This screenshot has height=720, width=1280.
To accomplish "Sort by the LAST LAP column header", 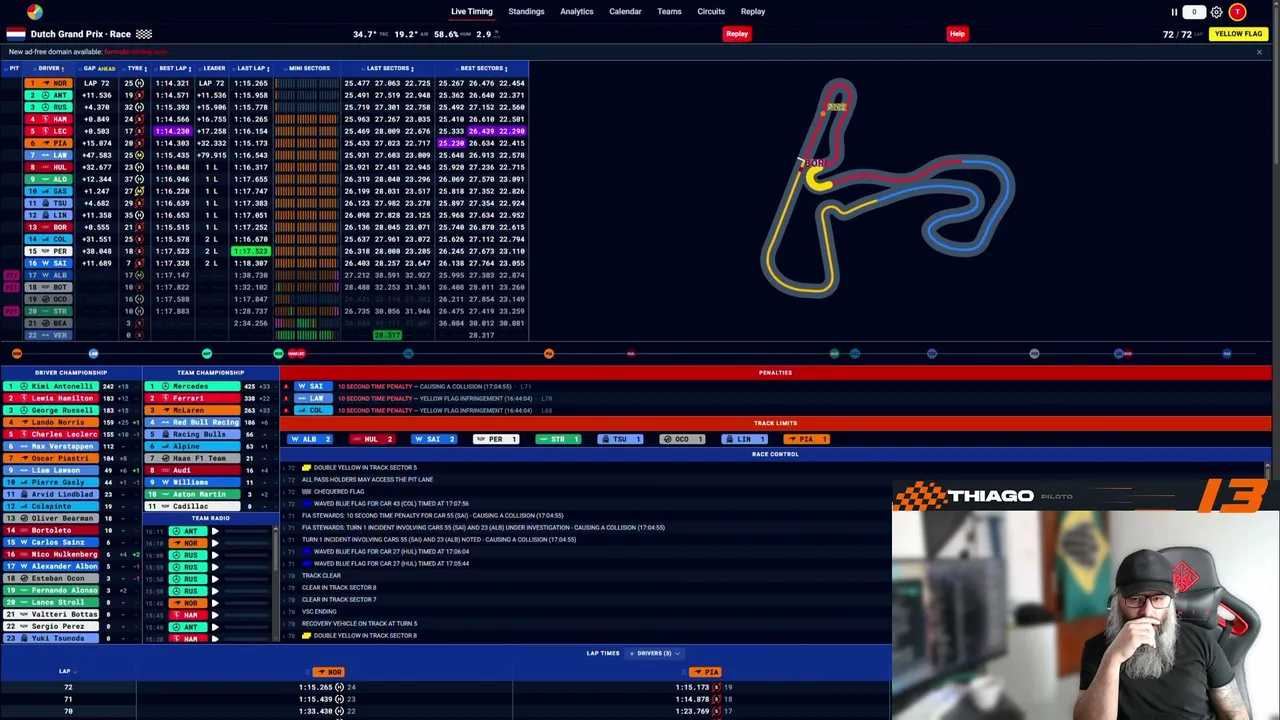I will point(252,68).
